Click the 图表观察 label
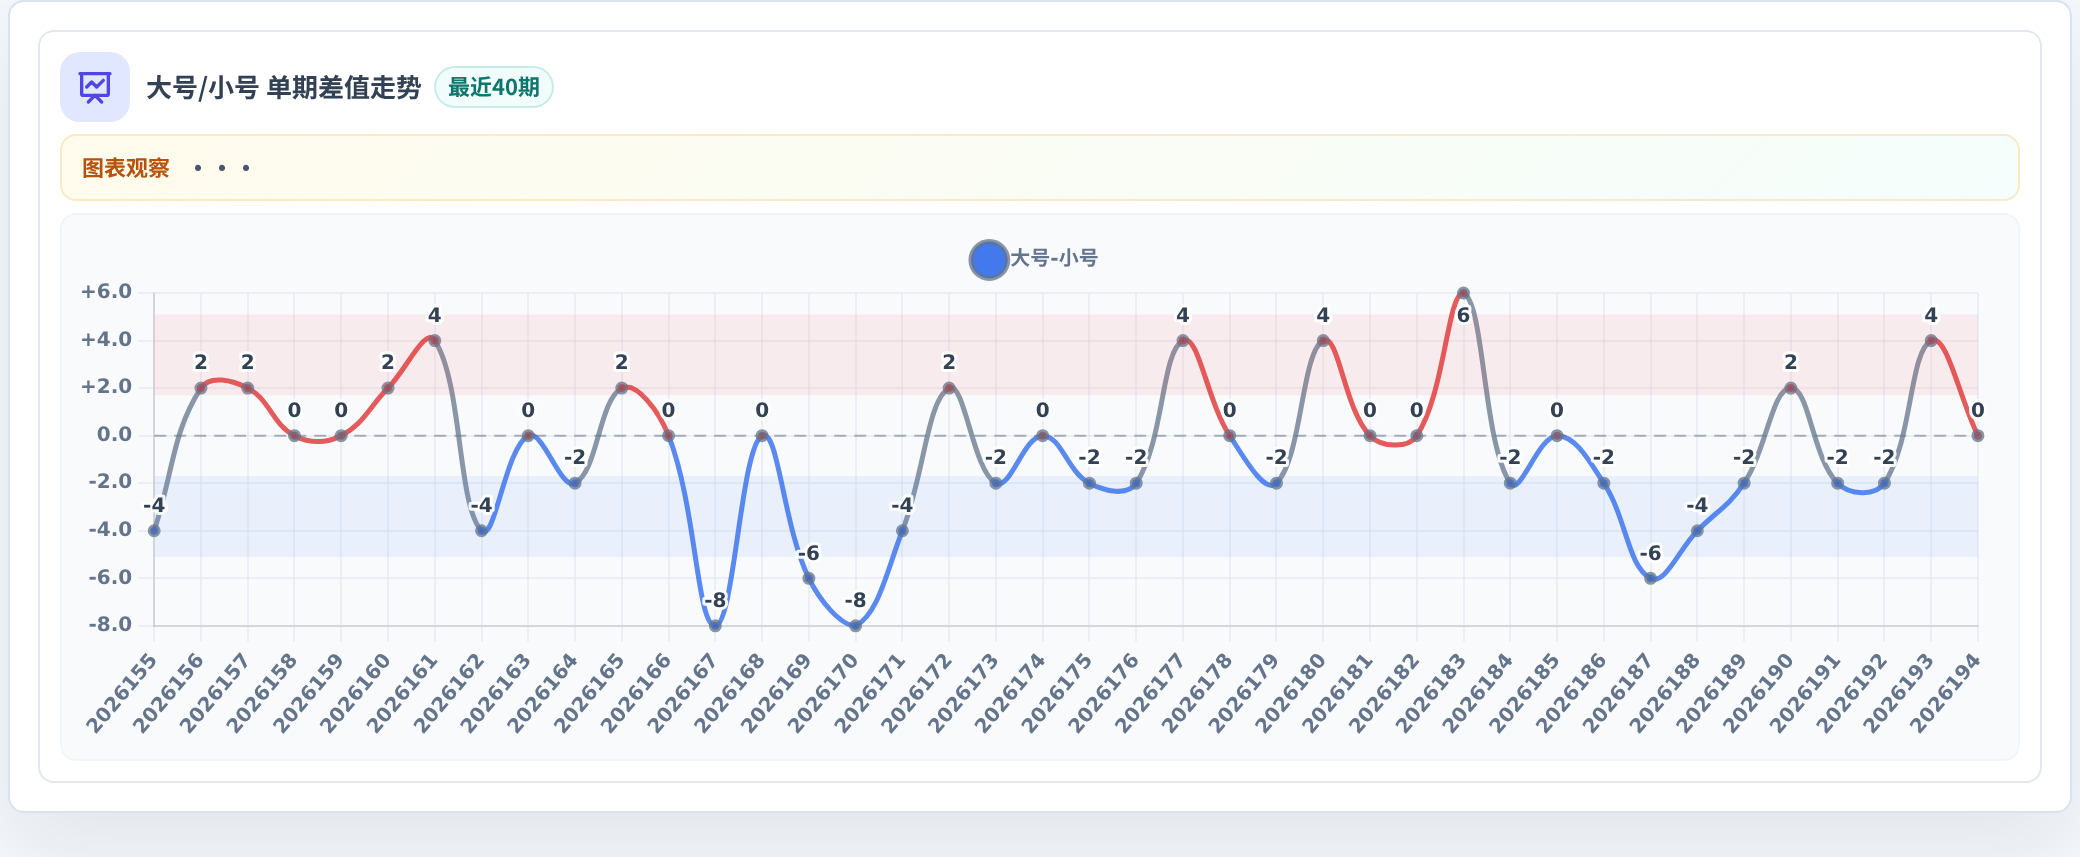The image size is (2080, 857). click(x=126, y=168)
